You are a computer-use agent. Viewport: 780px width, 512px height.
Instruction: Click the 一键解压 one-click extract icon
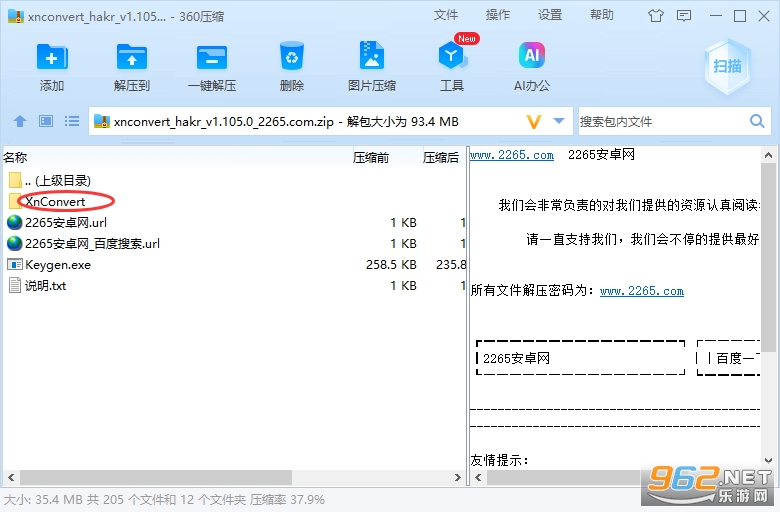point(212,58)
